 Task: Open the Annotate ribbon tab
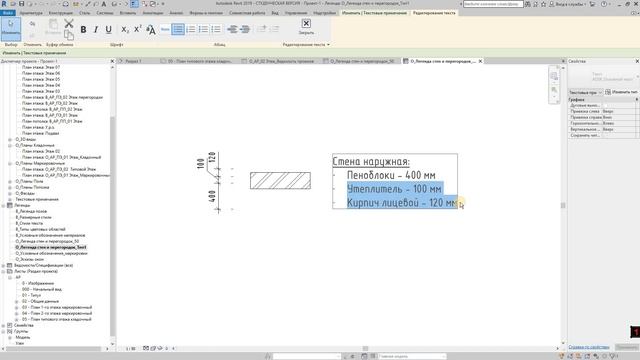point(153,13)
